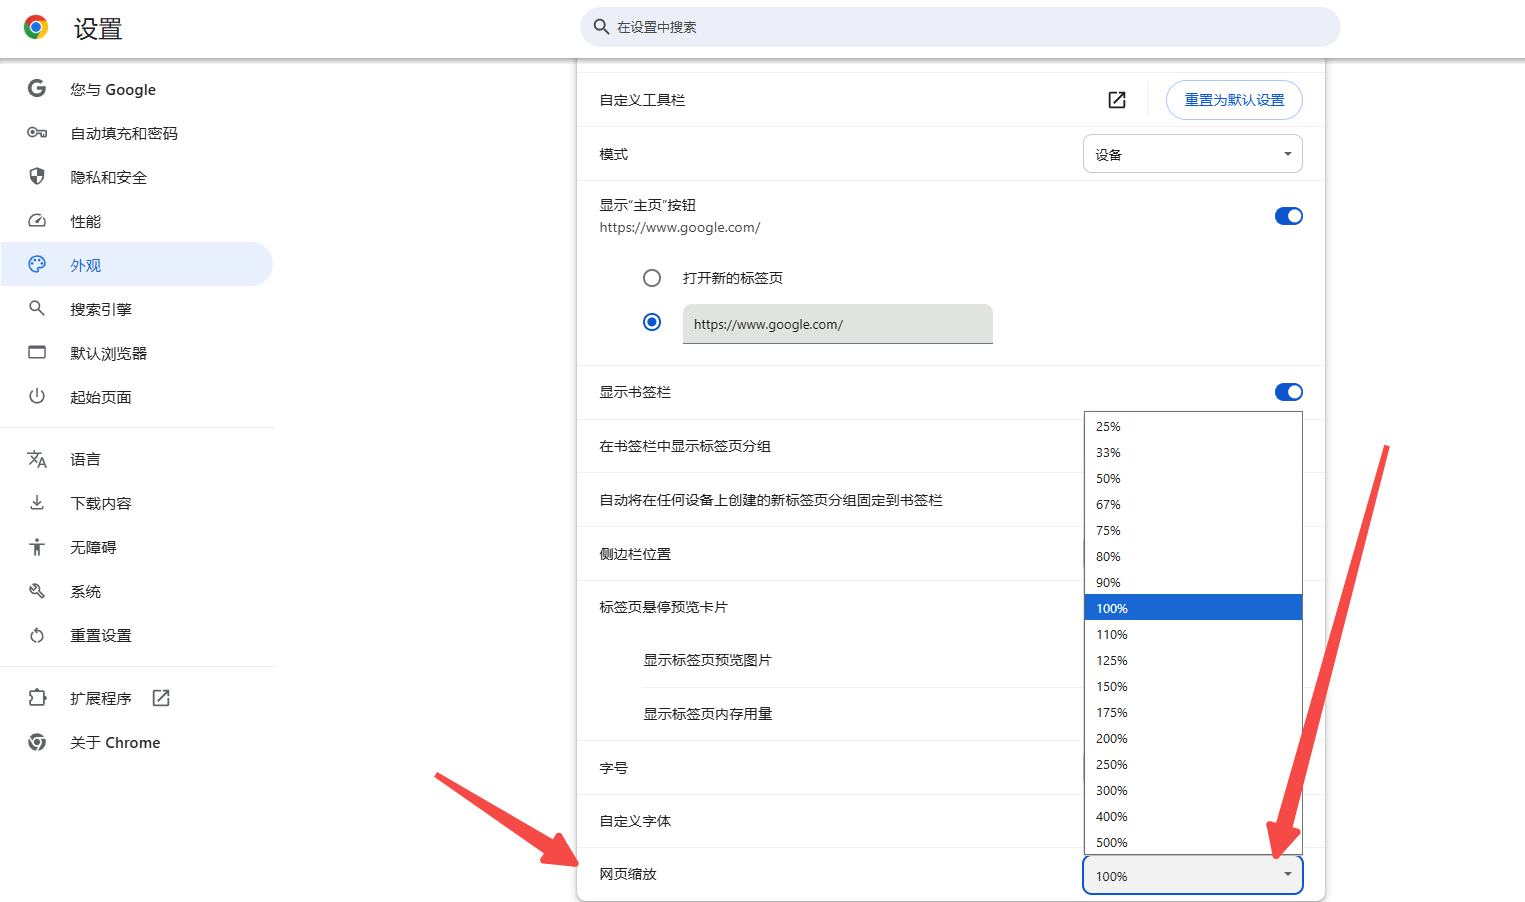Turn off the show home button toggle
This screenshot has width=1525, height=902.
1288,216
